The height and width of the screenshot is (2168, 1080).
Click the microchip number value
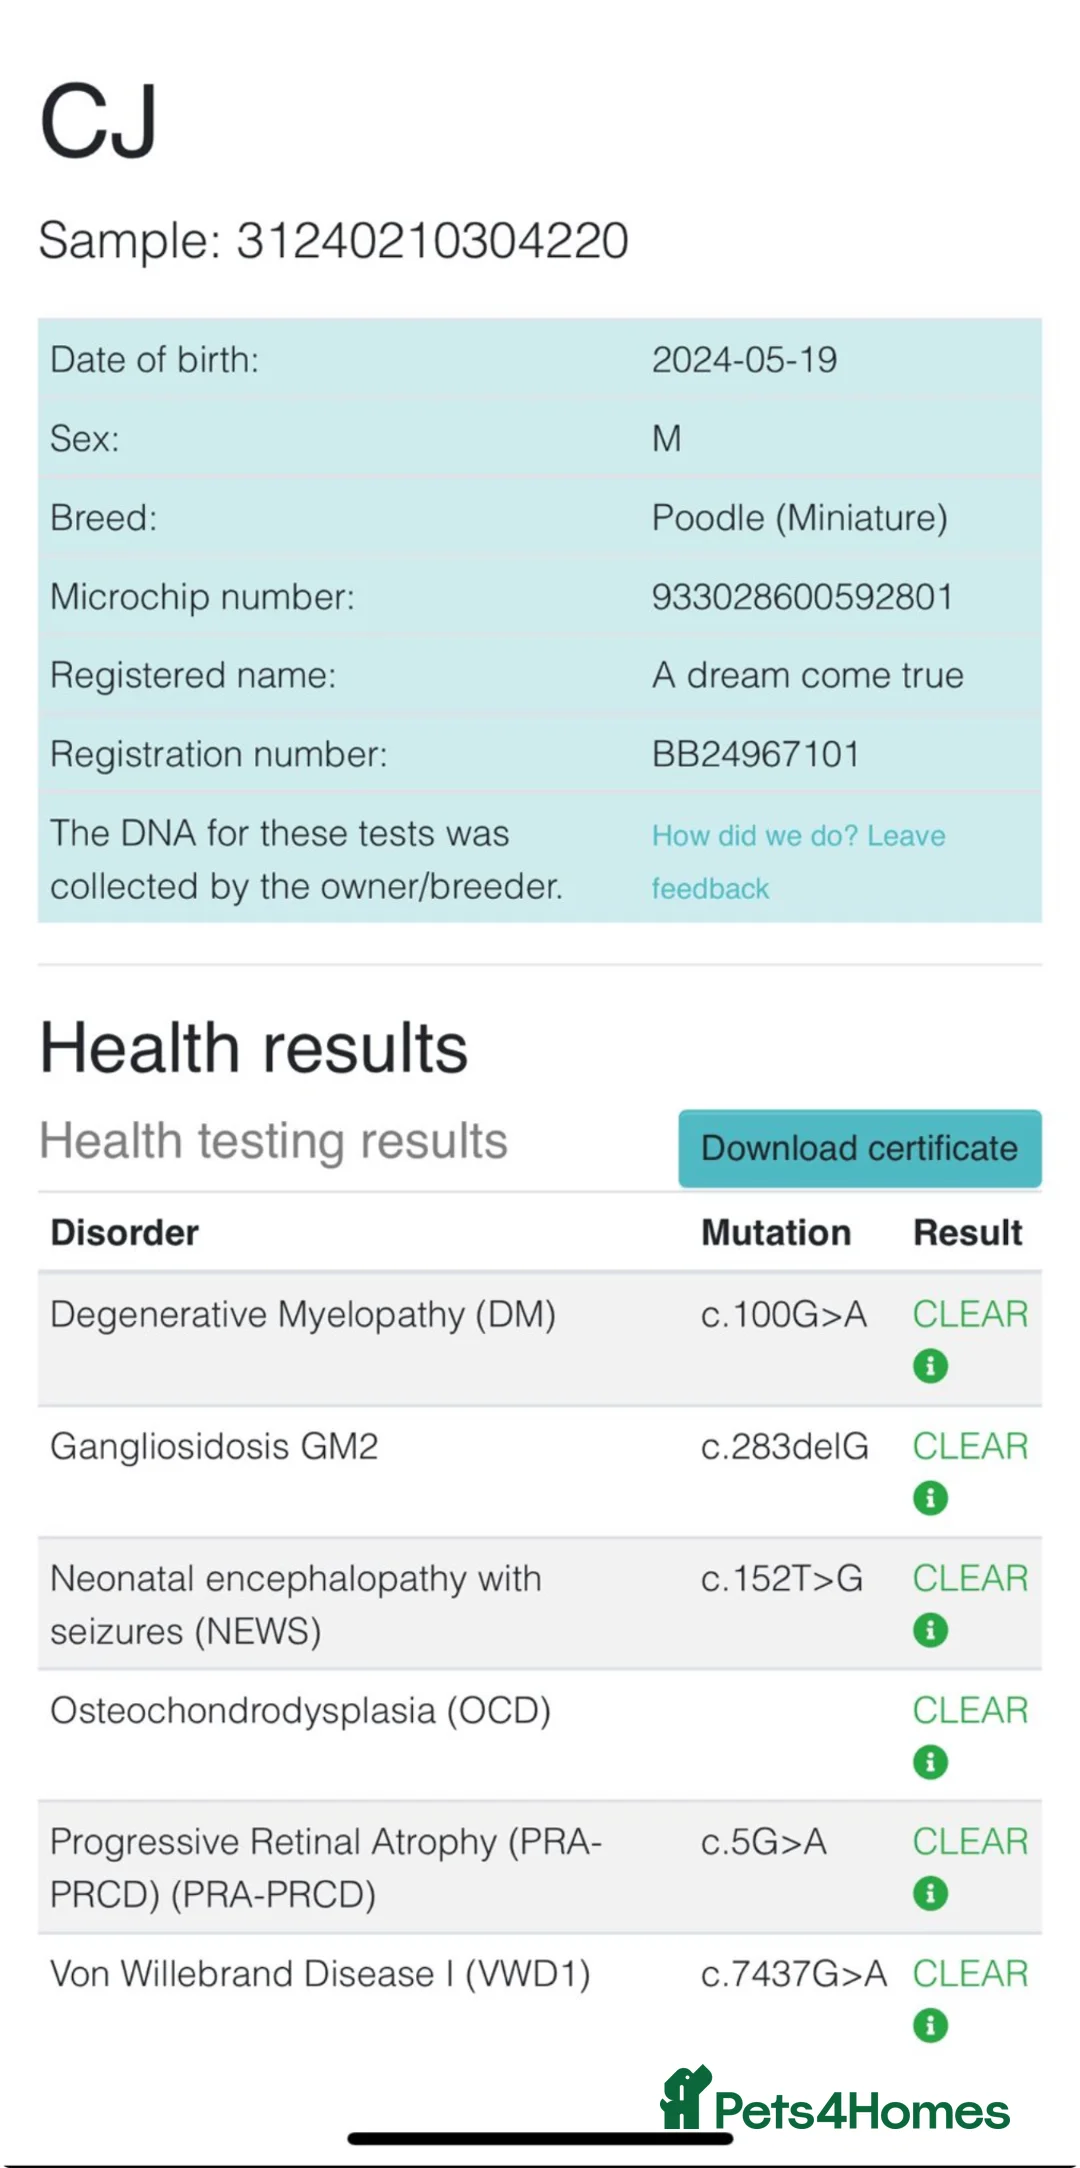pos(802,597)
